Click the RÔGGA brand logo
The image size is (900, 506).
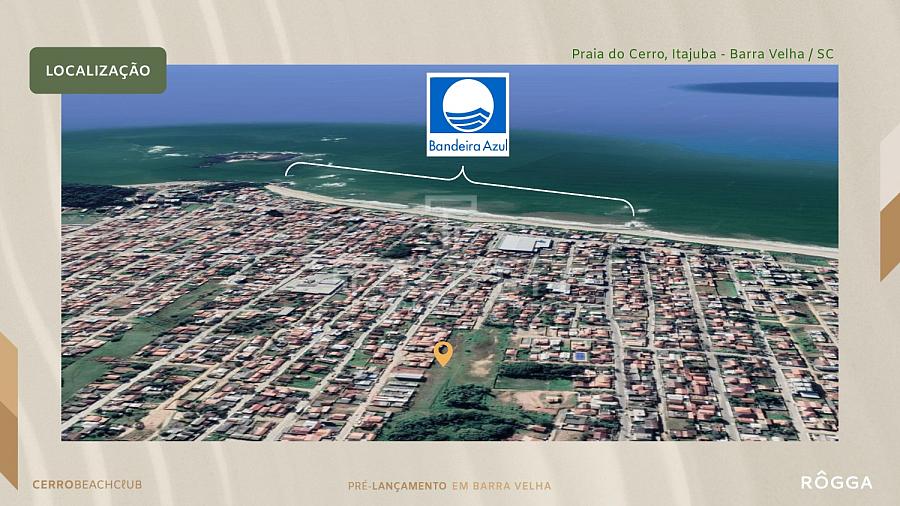coord(836,483)
